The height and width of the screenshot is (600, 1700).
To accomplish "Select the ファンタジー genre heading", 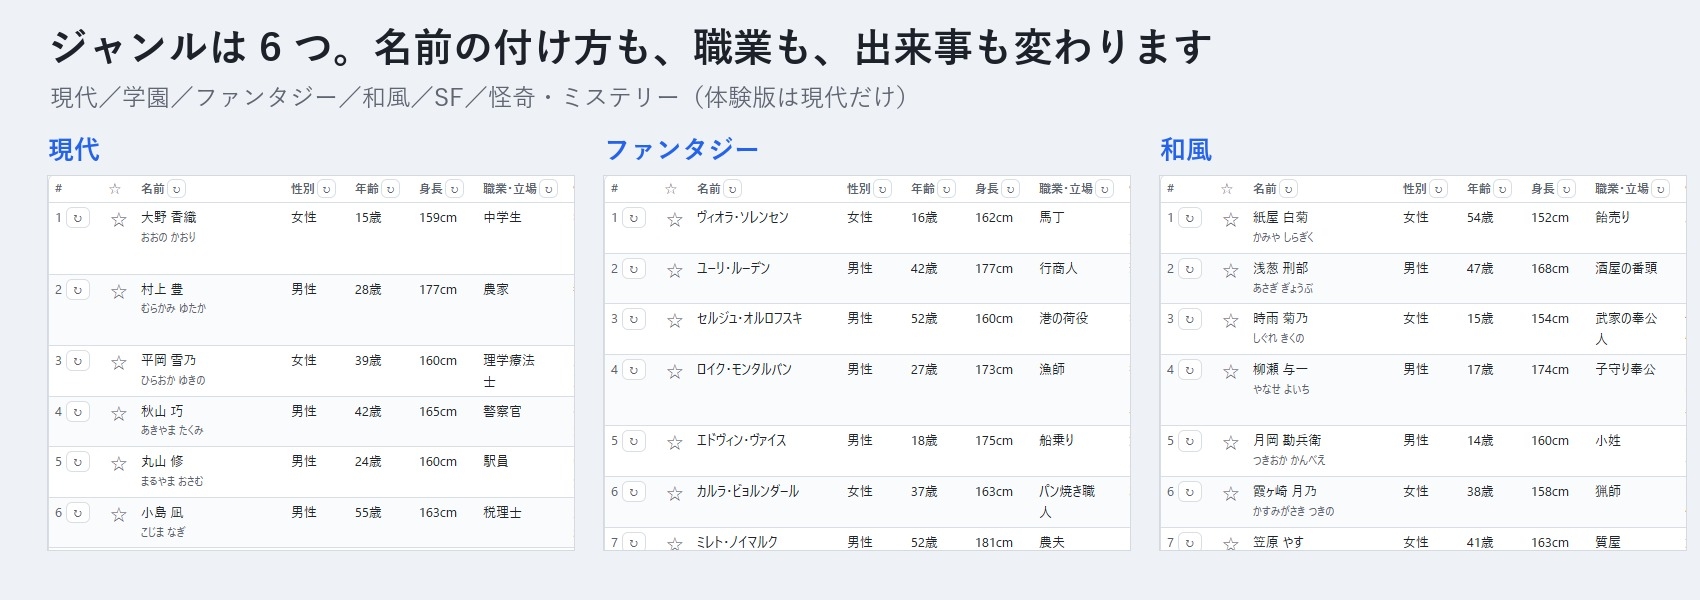I will click(682, 150).
